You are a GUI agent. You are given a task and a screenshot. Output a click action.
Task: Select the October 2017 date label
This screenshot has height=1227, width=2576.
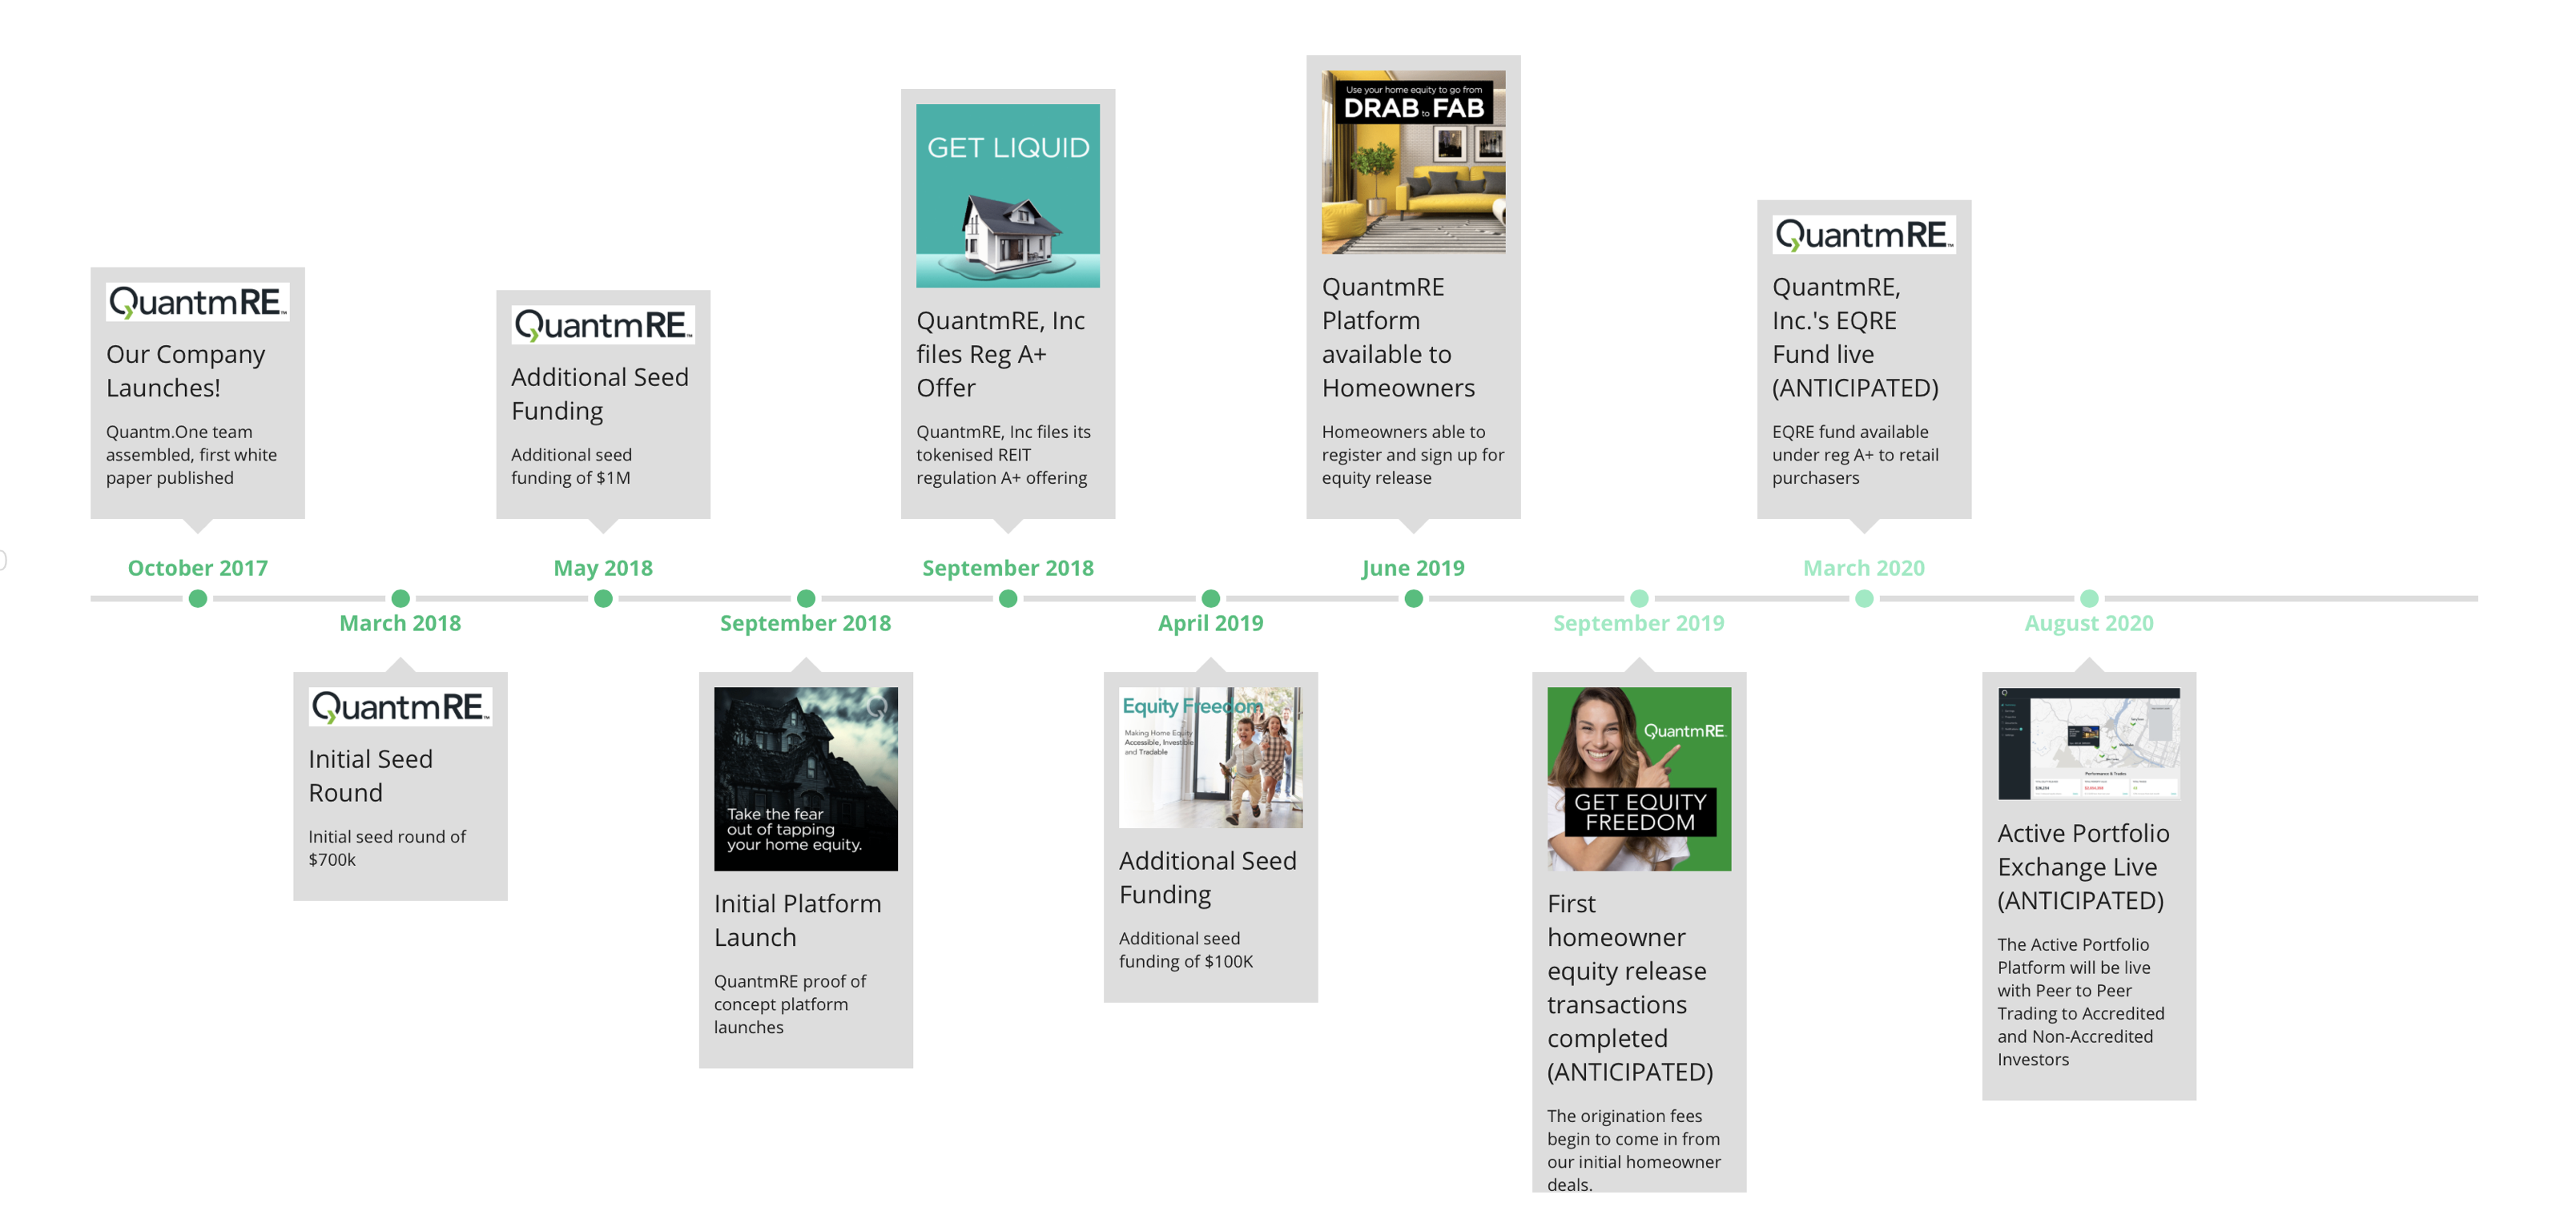point(198,568)
